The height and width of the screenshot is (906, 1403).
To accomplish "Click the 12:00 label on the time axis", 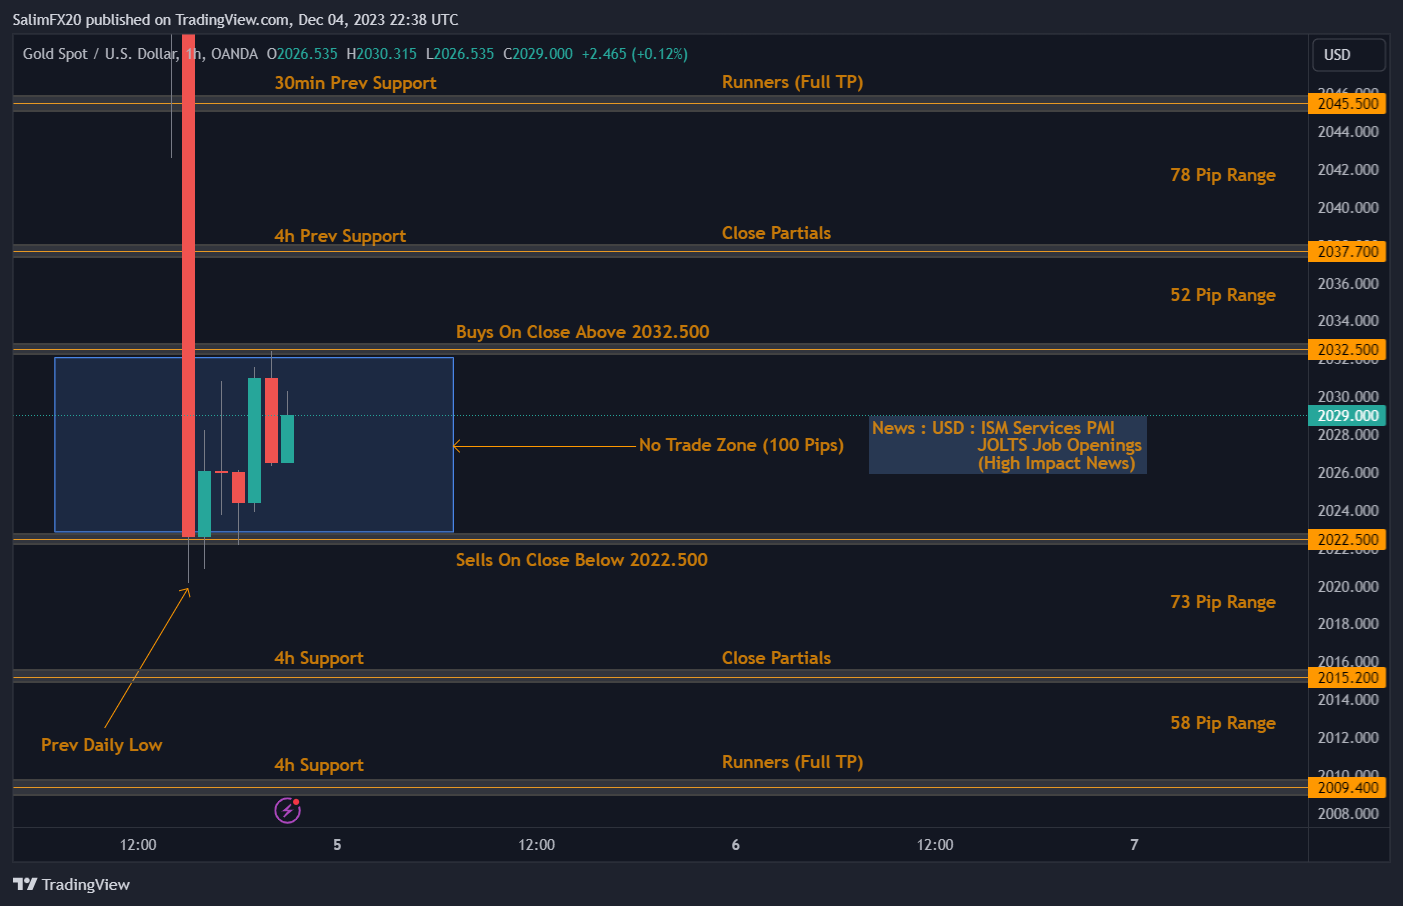I will 137,845.
